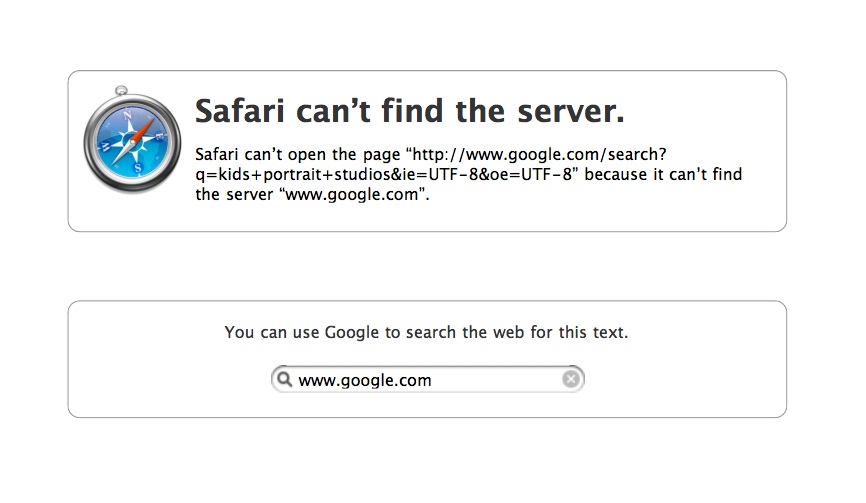Screen dimensions: 866x503
Task: Click the "Safari can't find the server." heading
Action: click(409, 111)
